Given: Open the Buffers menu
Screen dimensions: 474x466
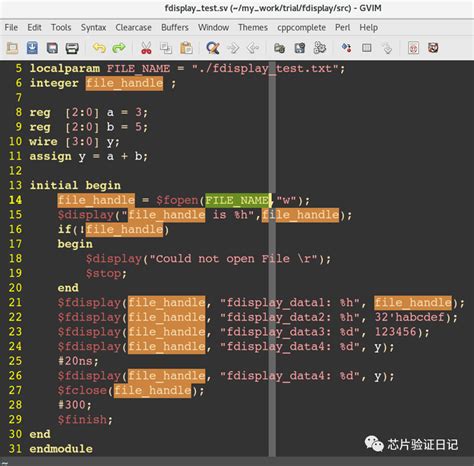Looking at the screenshot, I should tap(175, 27).
